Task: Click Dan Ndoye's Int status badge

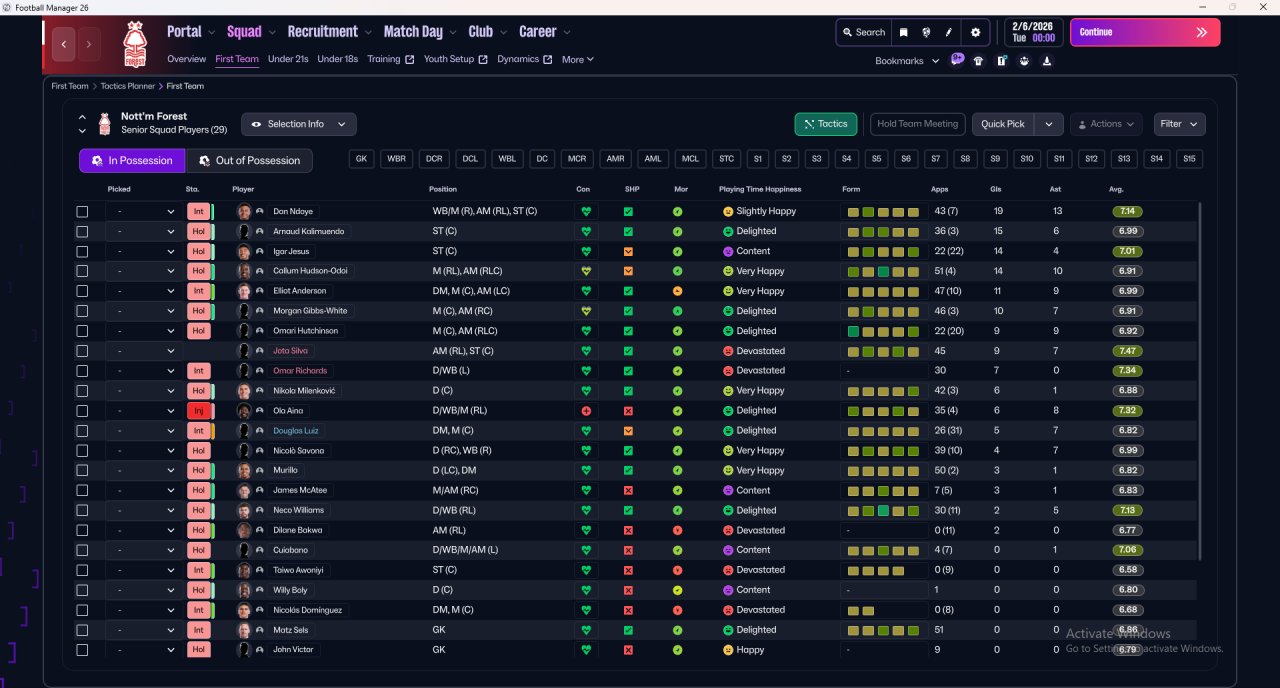Action: (198, 211)
